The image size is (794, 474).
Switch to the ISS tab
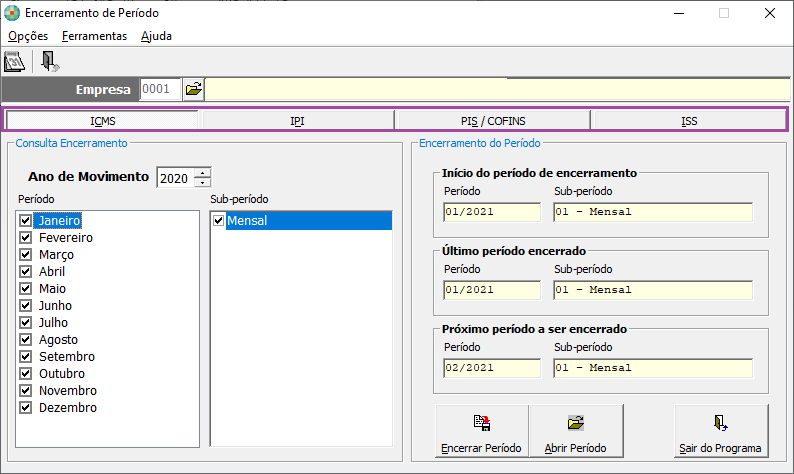coord(689,121)
